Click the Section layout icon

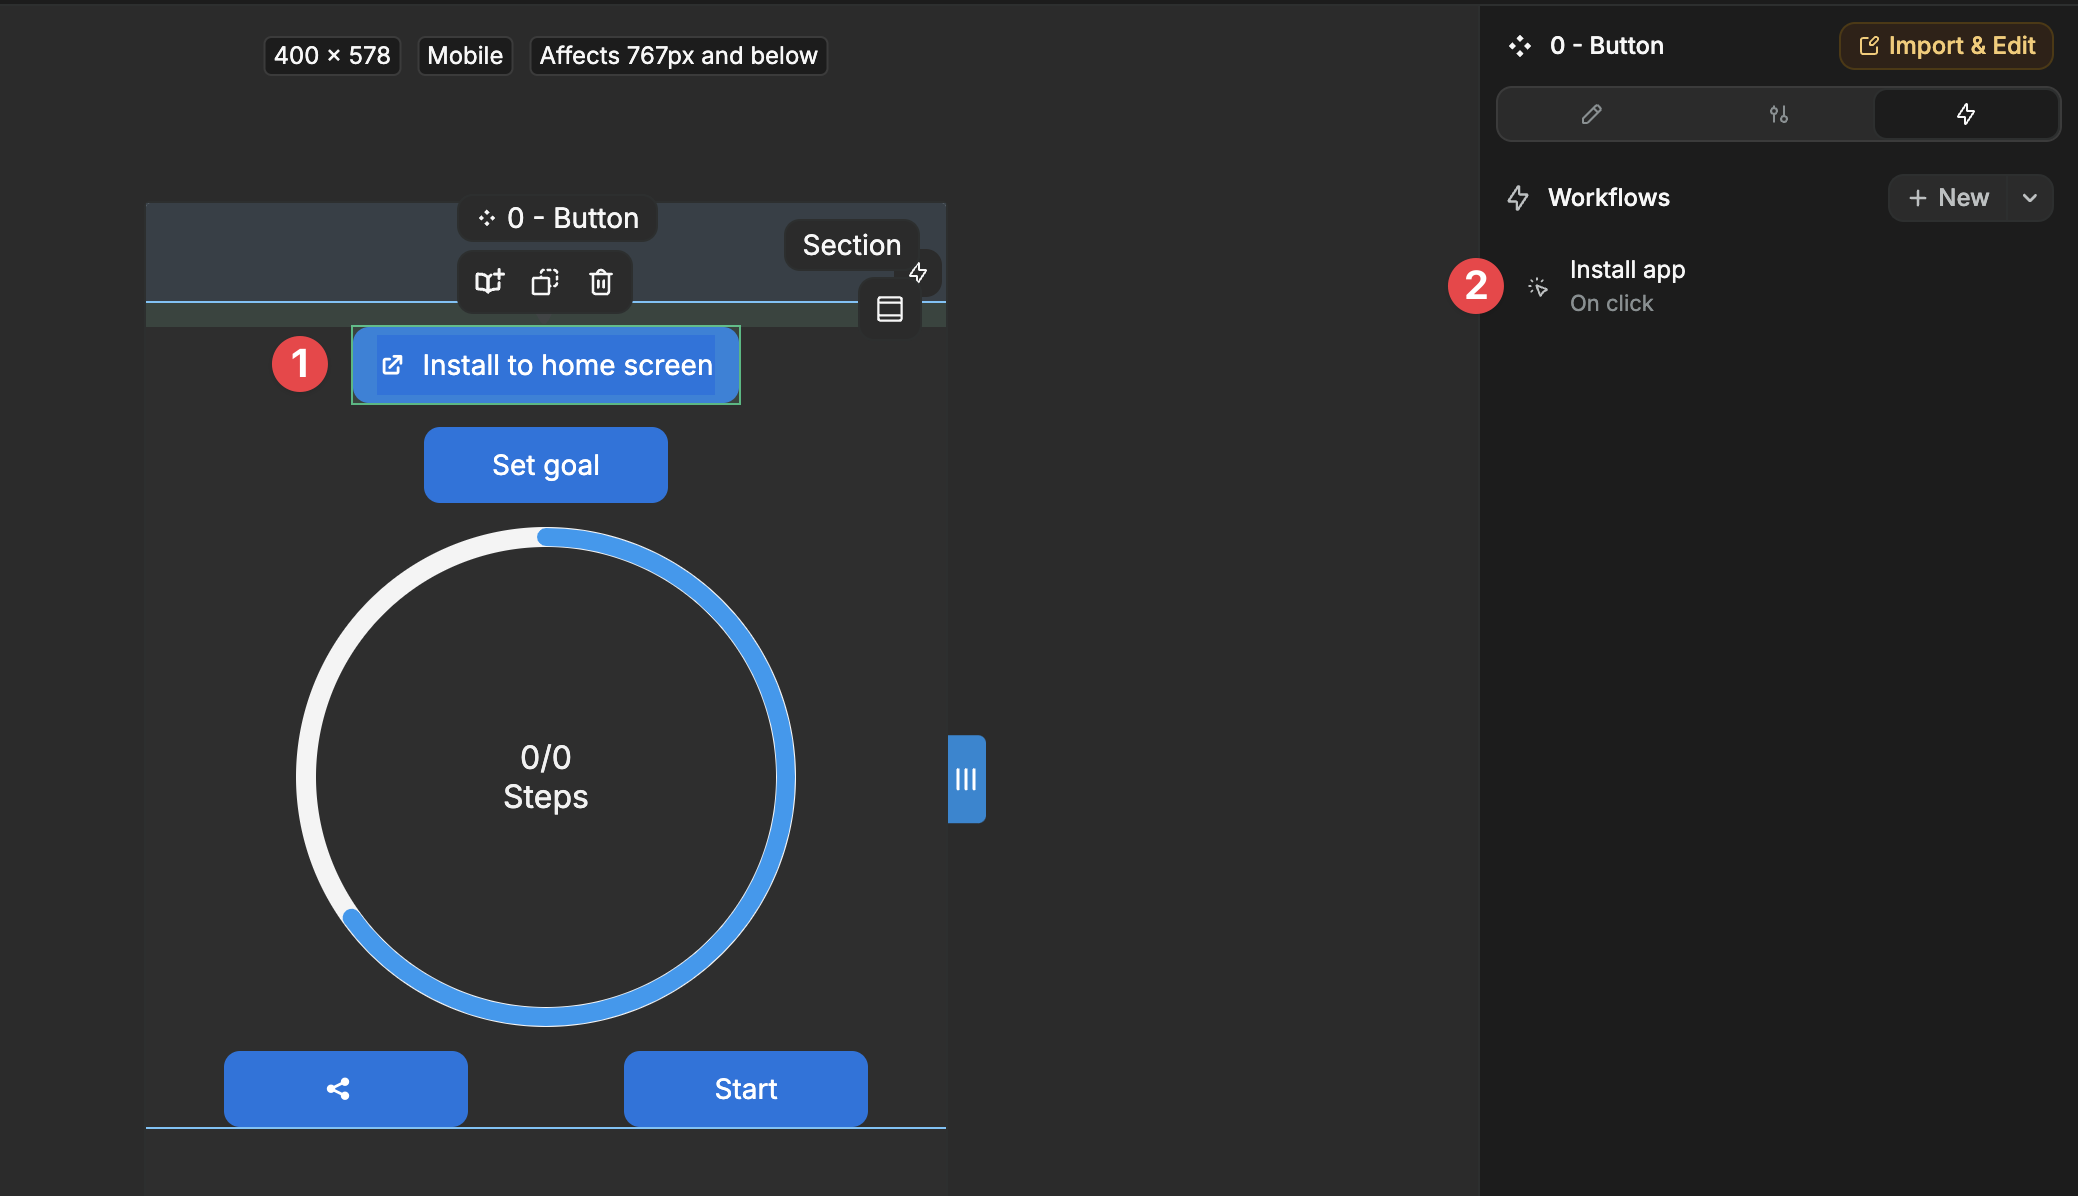pos(889,309)
